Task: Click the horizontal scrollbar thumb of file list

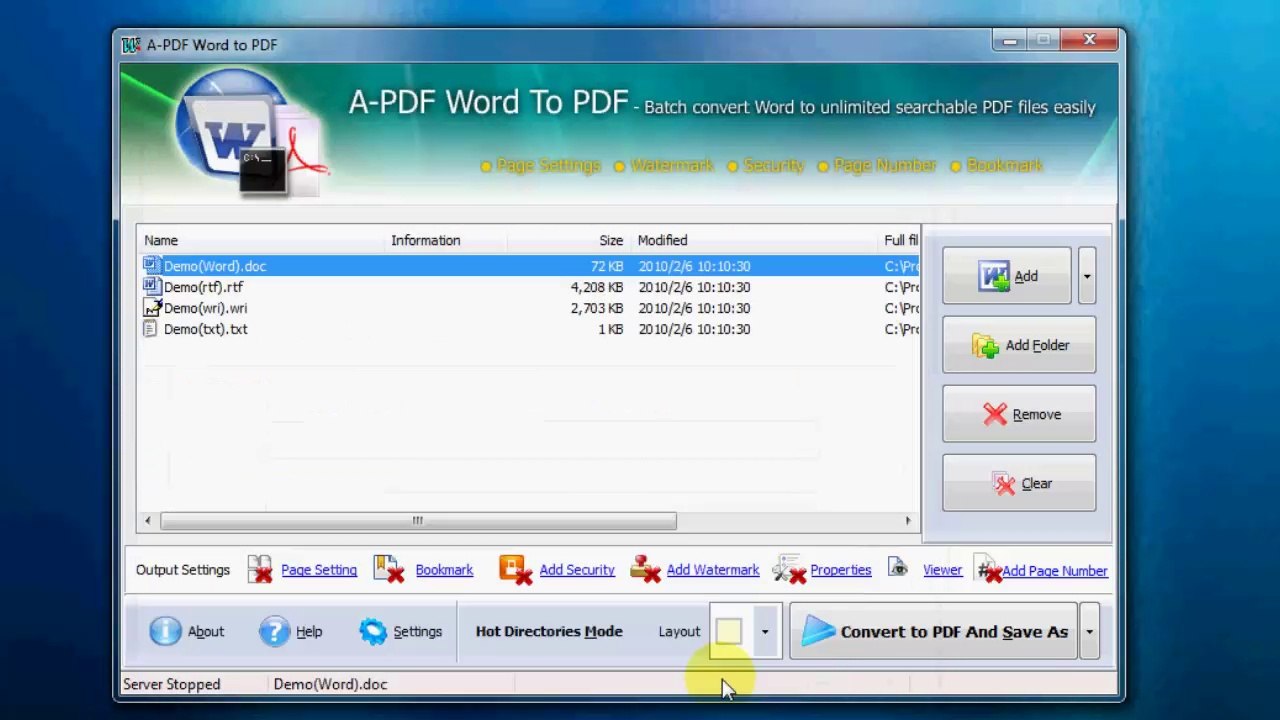Action: click(x=418, y=520)
